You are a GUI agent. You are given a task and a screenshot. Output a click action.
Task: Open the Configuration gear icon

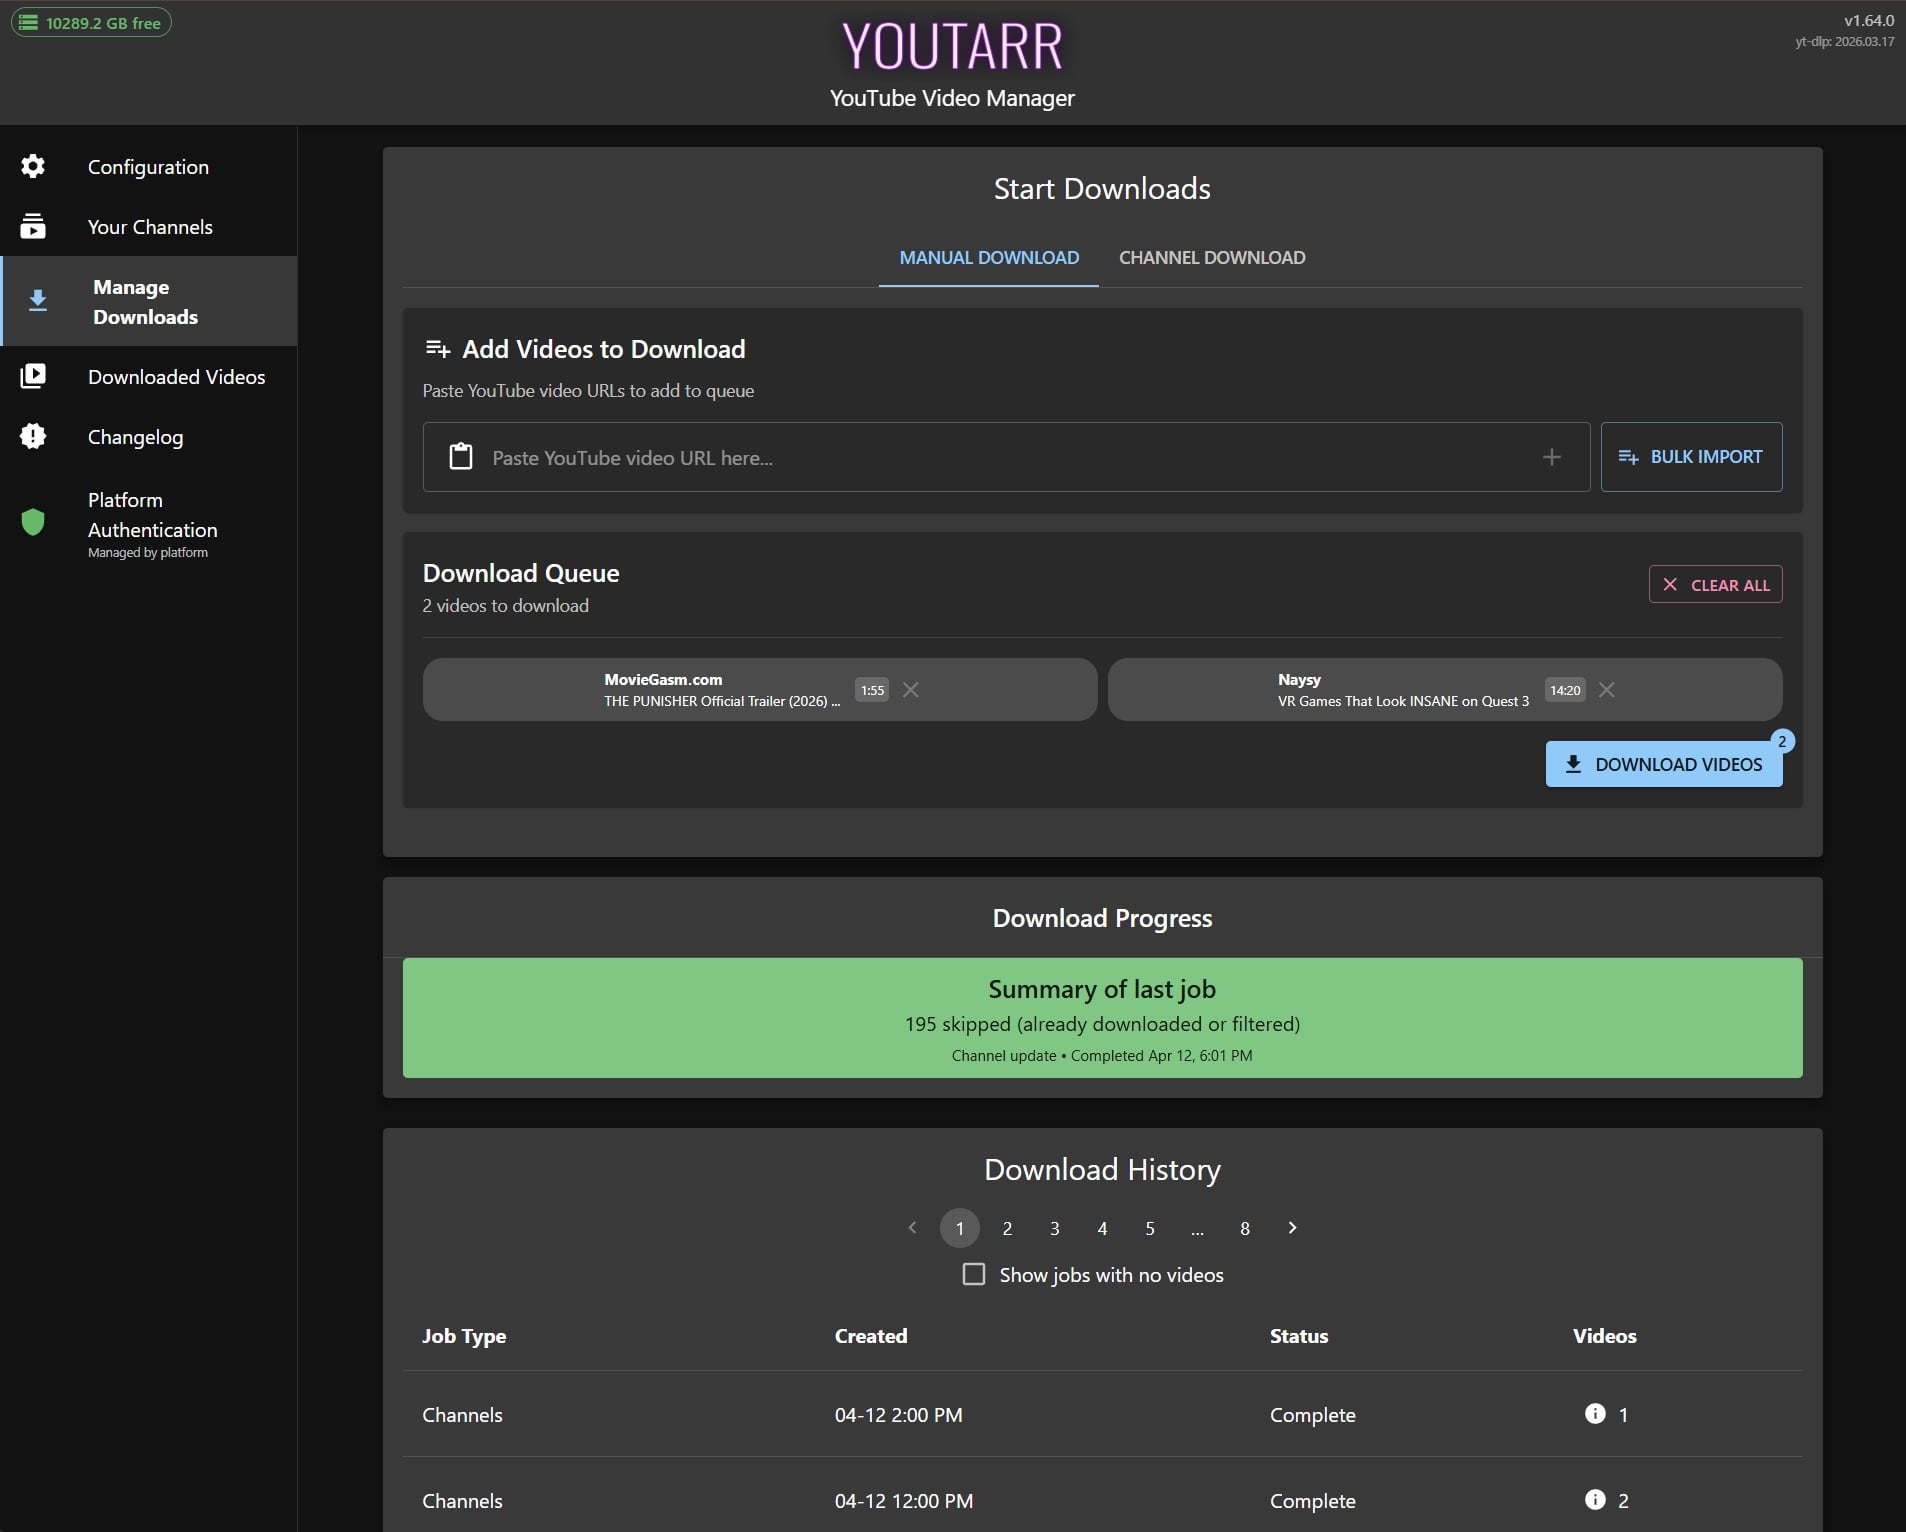point(33,166)
